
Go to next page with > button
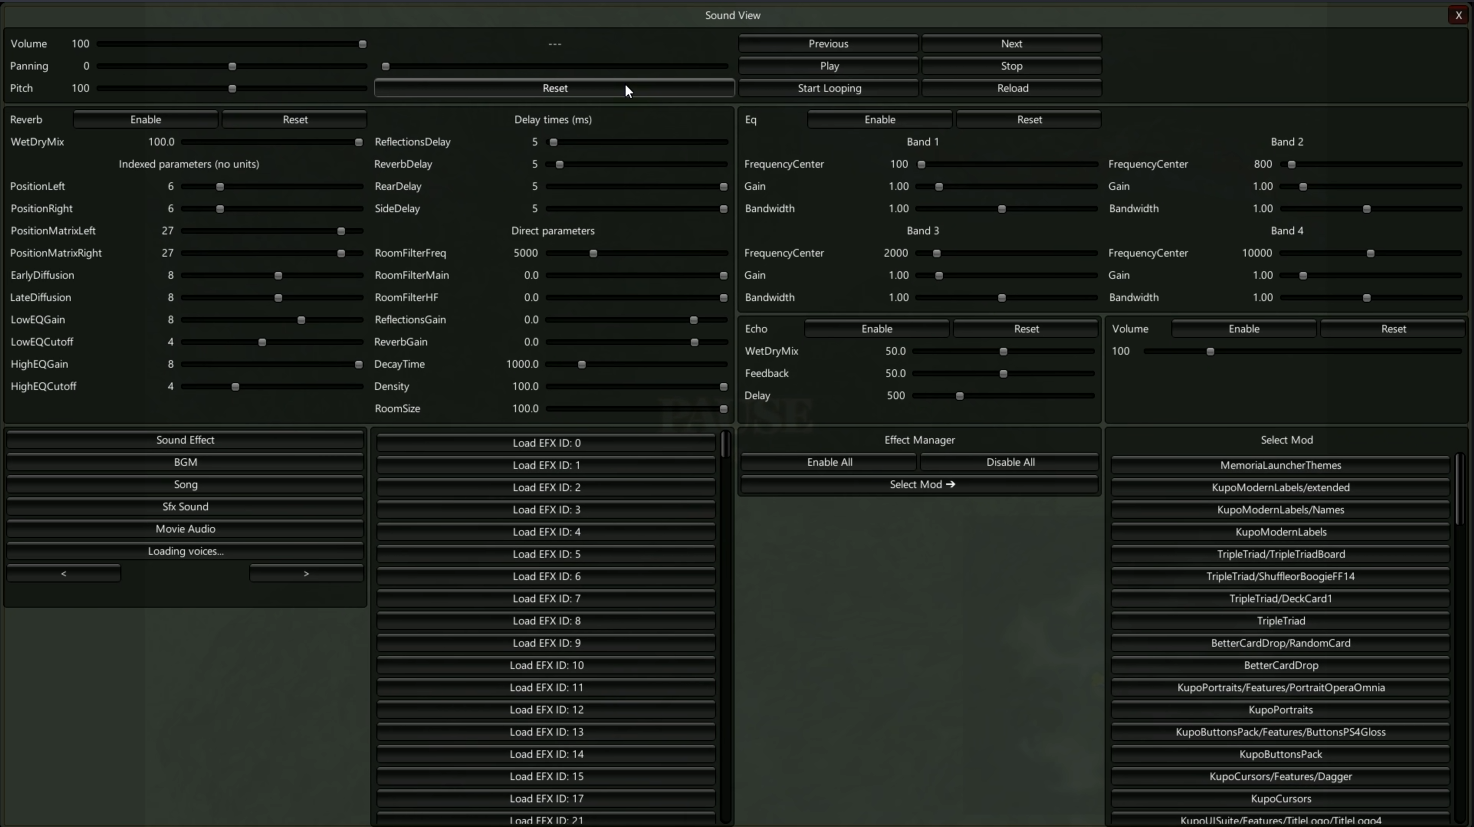click(306, 574)
